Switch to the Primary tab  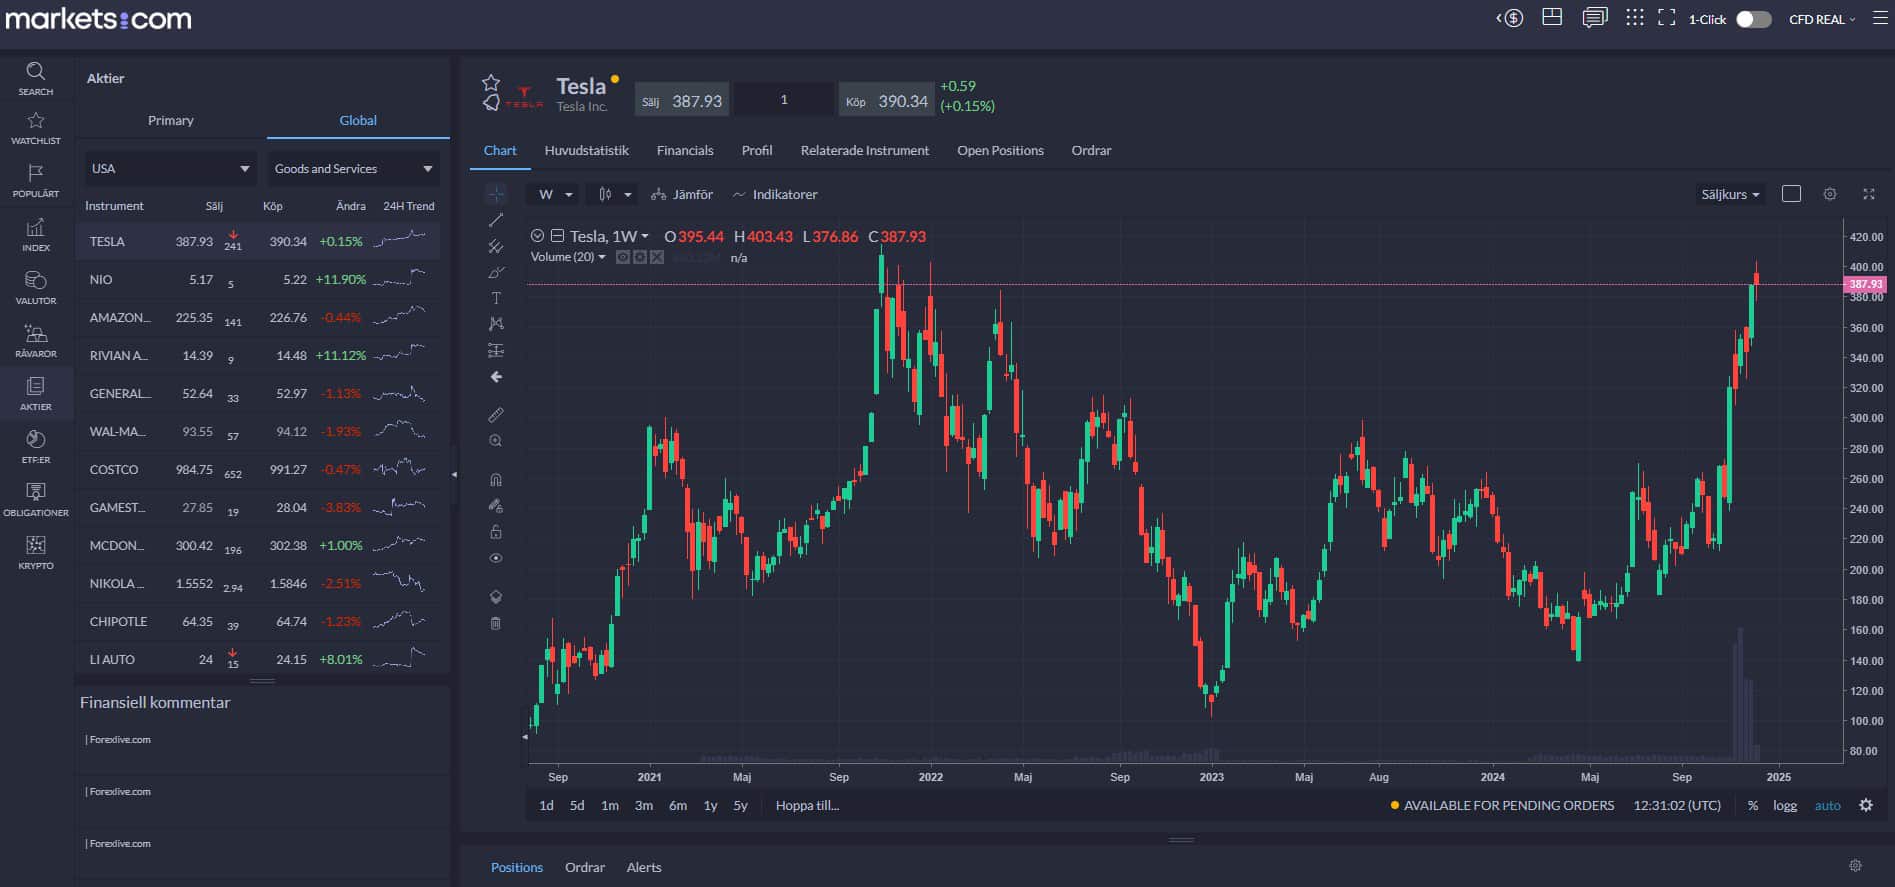171,120
